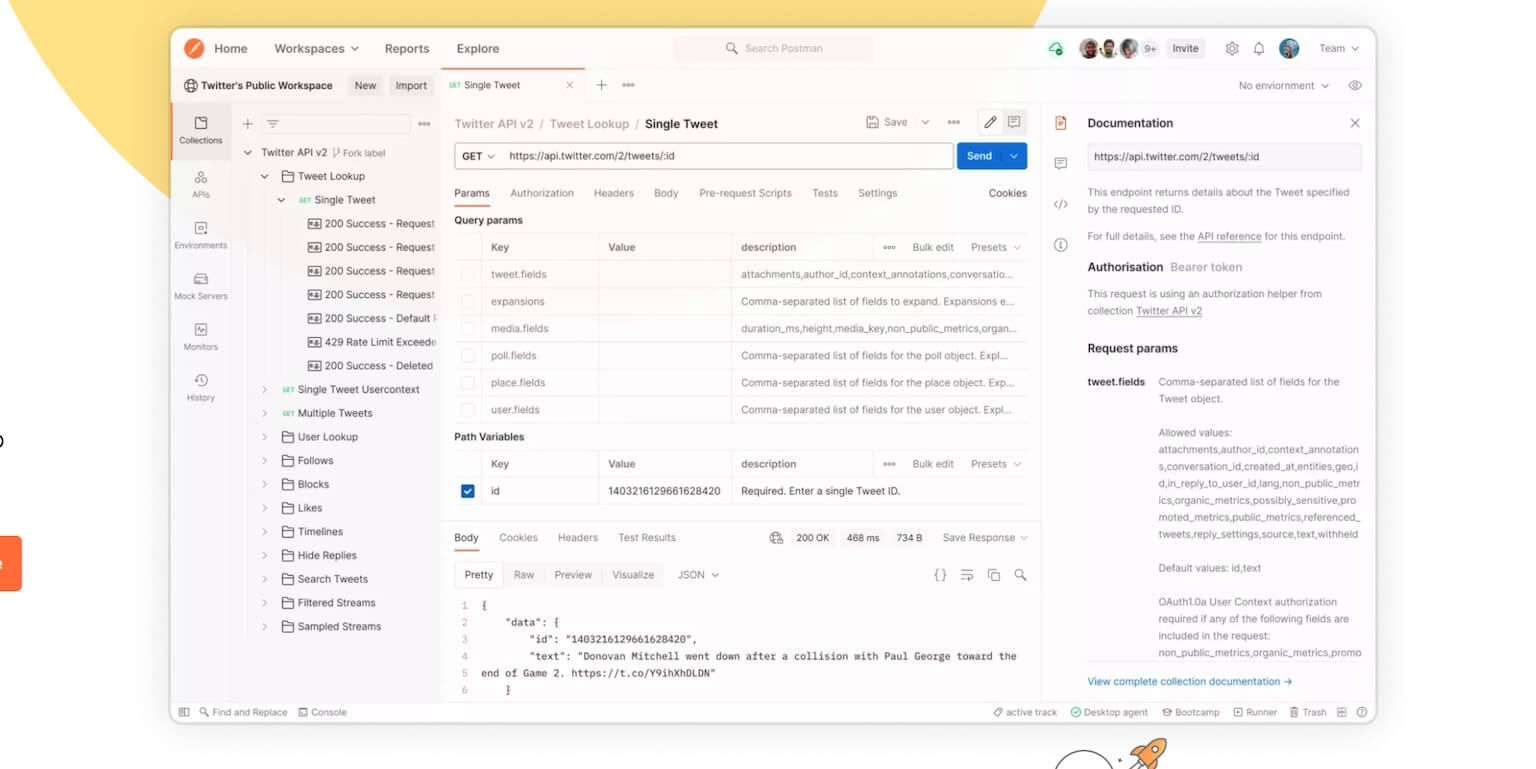Open the Mock Servers sidebar panel
This screenshot has width=1536, height=769.
click(201, 286)
